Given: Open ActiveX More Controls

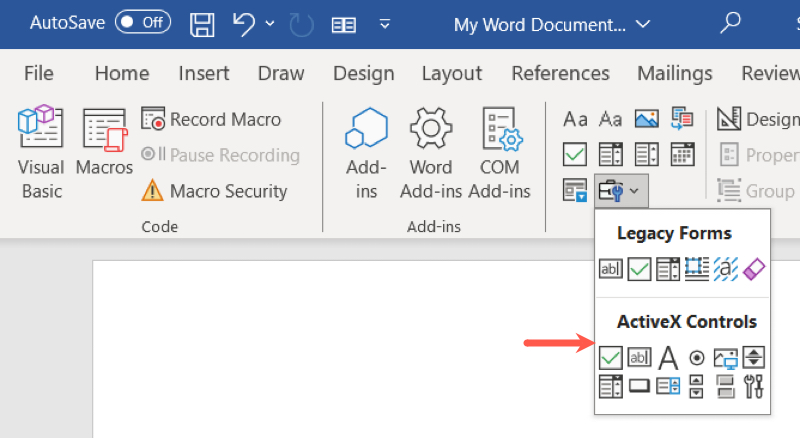Looking at the screenshot, I should (x=754, y=386).
